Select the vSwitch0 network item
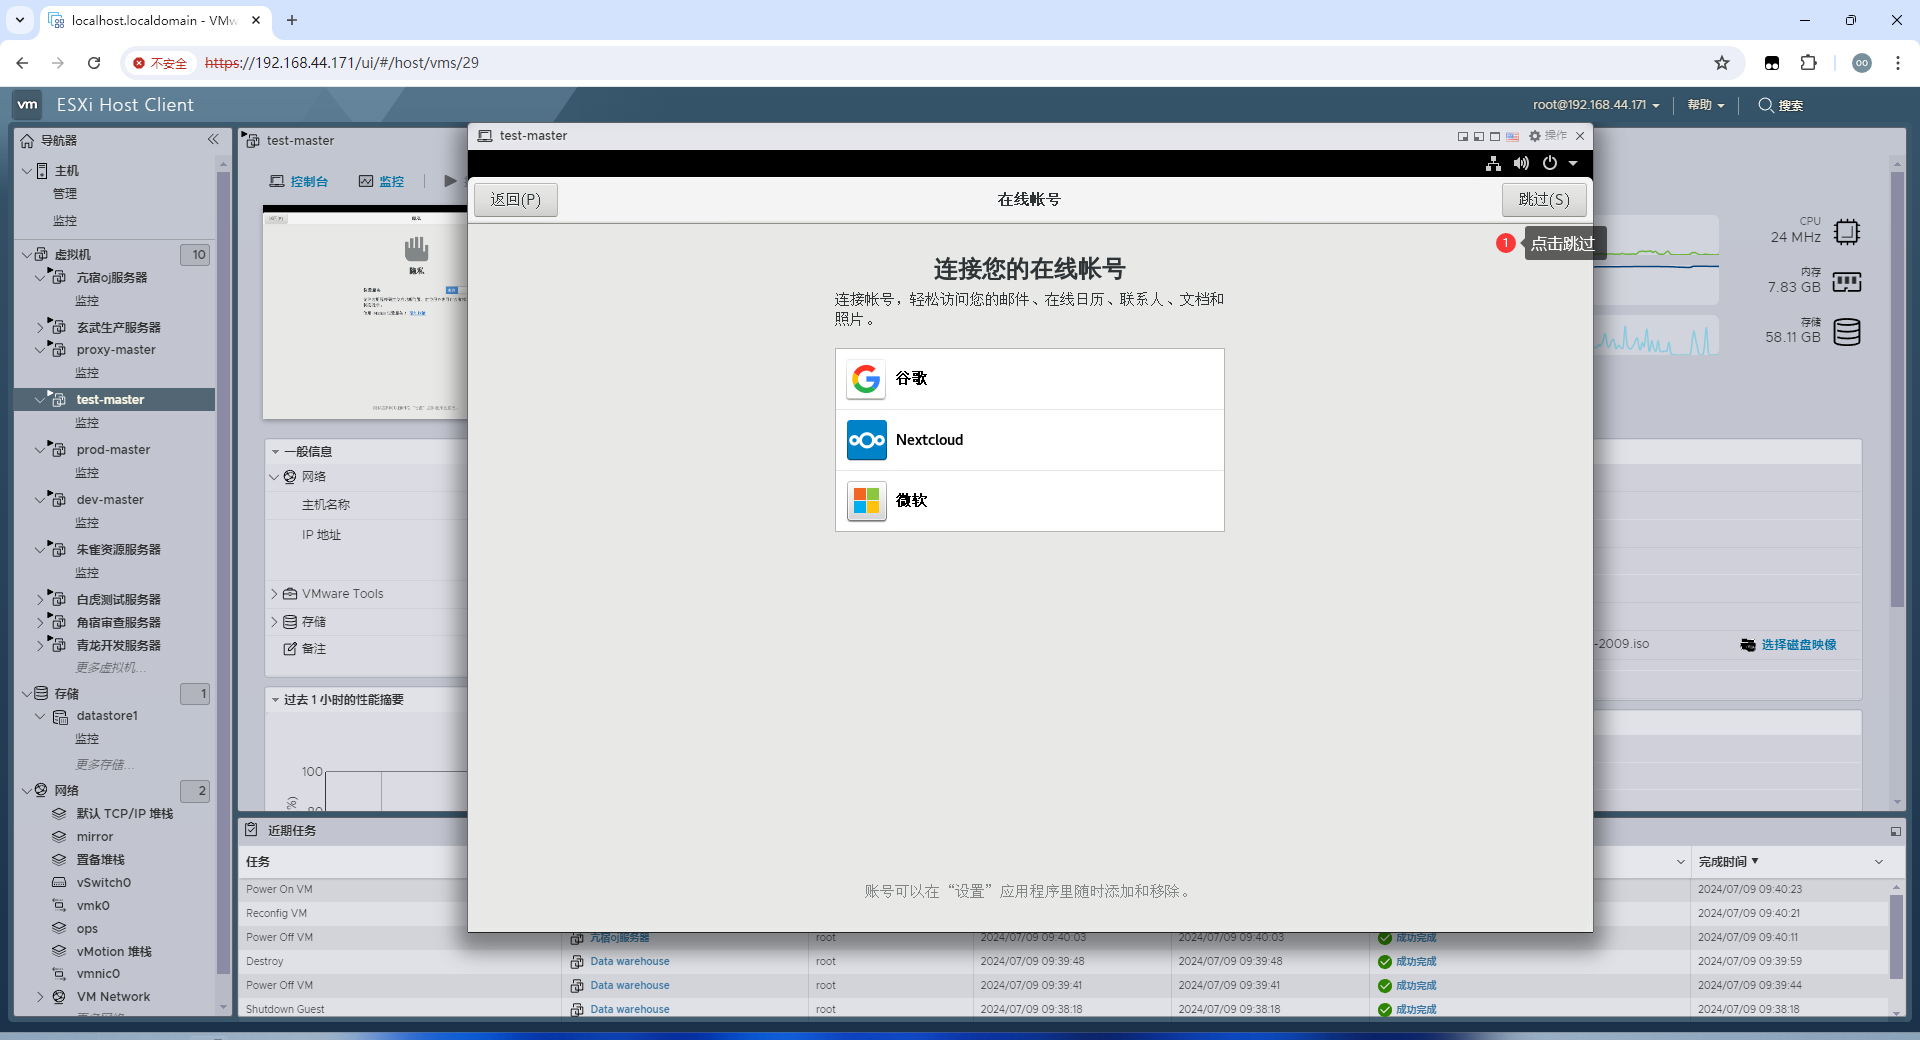Image resolution: width=1920 pixels, height=1040 pixels. (x=104, y=883)
